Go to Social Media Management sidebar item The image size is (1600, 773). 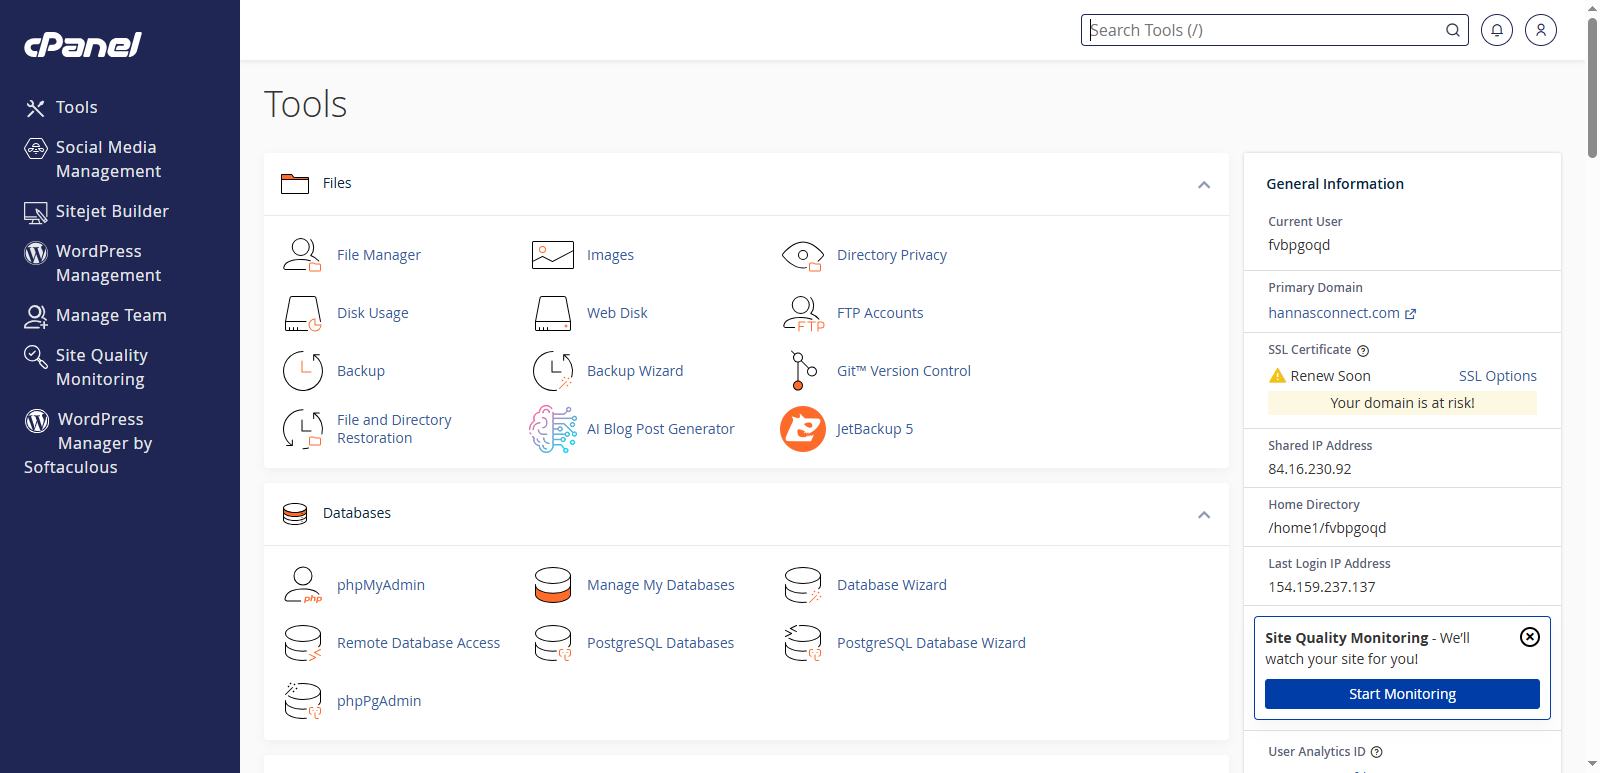[107, 159]
